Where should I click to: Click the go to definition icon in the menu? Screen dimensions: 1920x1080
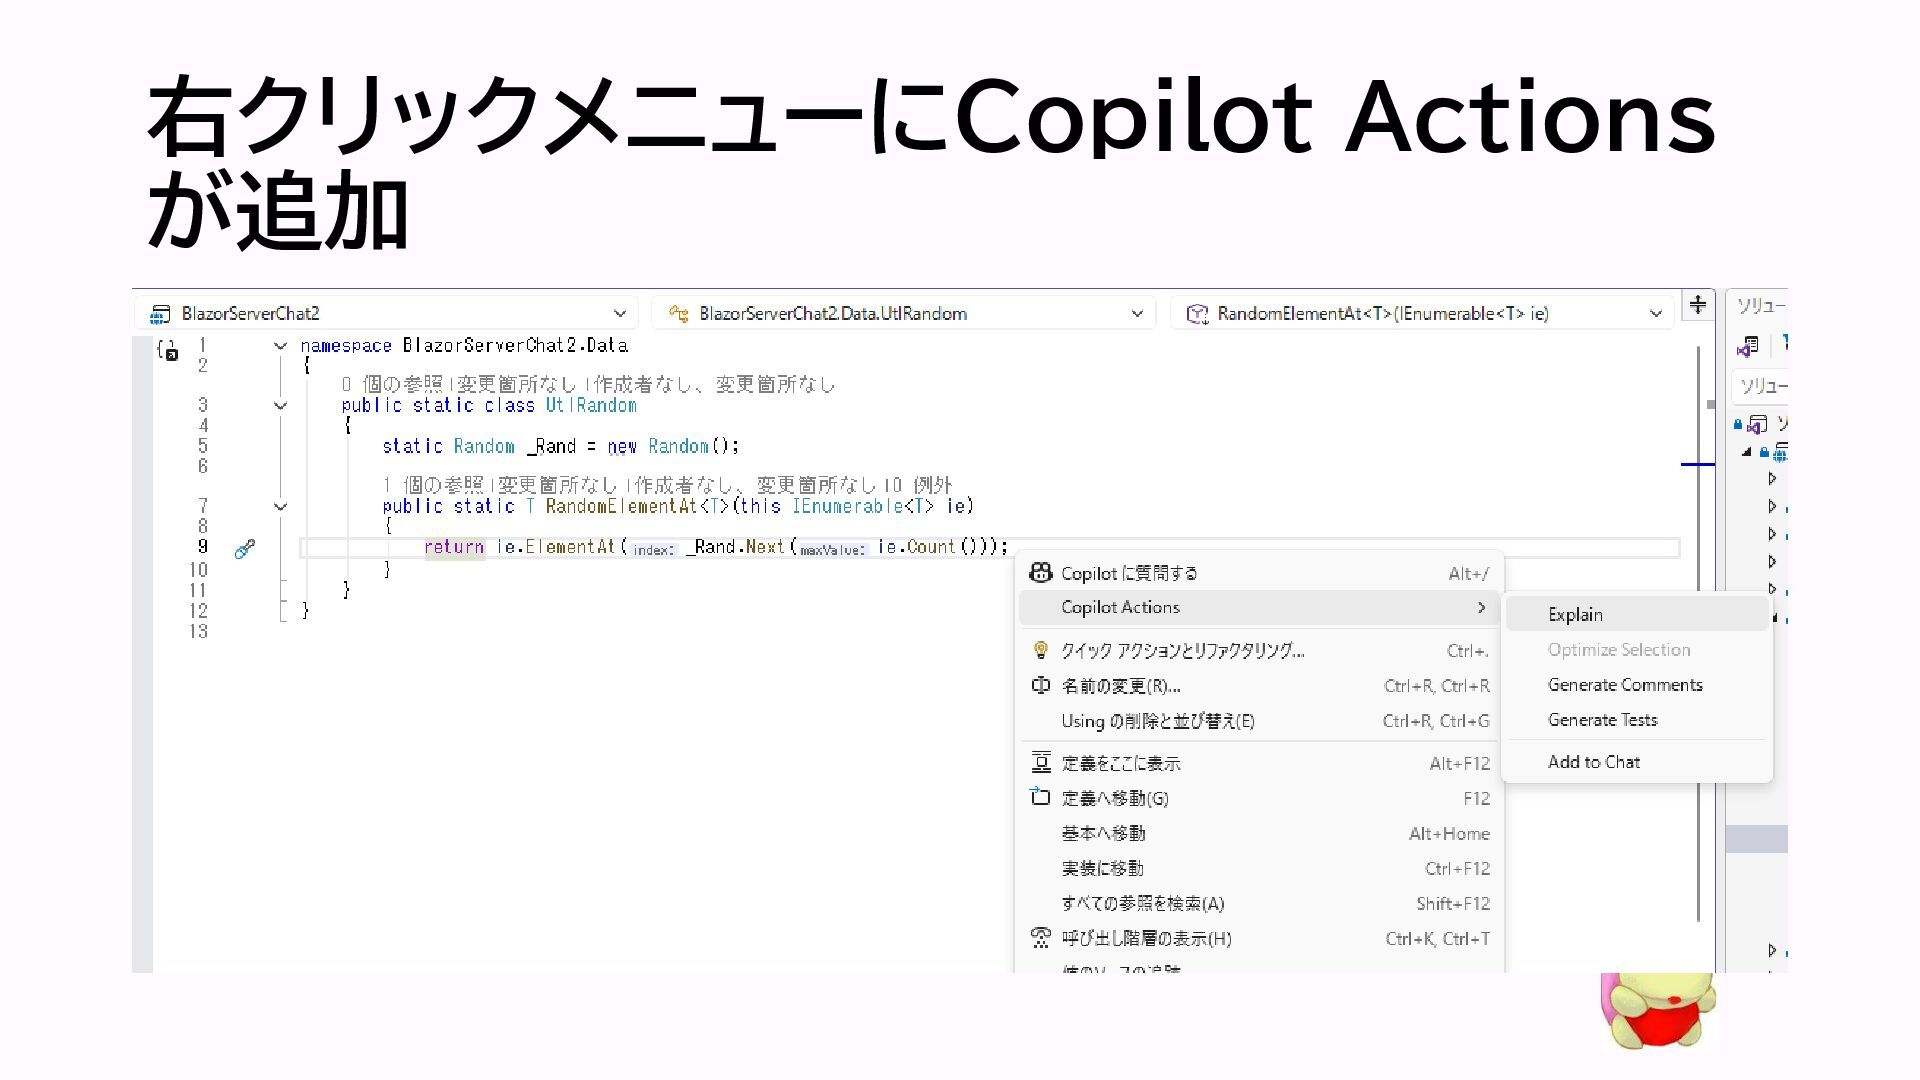(x=1040, y=797)
